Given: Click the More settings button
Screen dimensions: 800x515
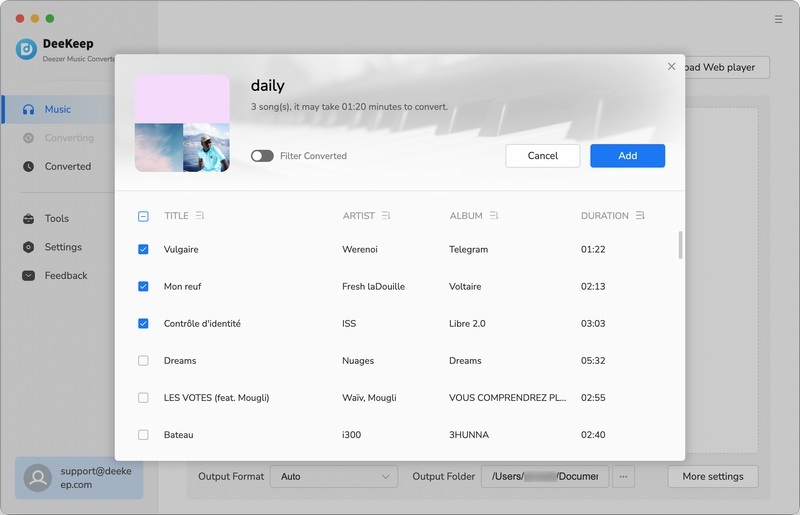Looking at the screenshot, I should [x=713, y=476].
